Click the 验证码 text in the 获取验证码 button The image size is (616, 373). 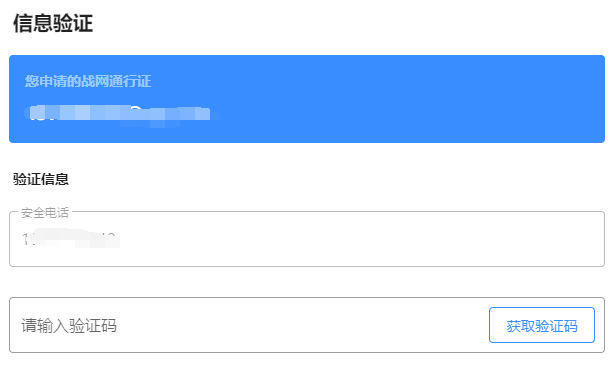pyautogui.click(x=556, y=326)
